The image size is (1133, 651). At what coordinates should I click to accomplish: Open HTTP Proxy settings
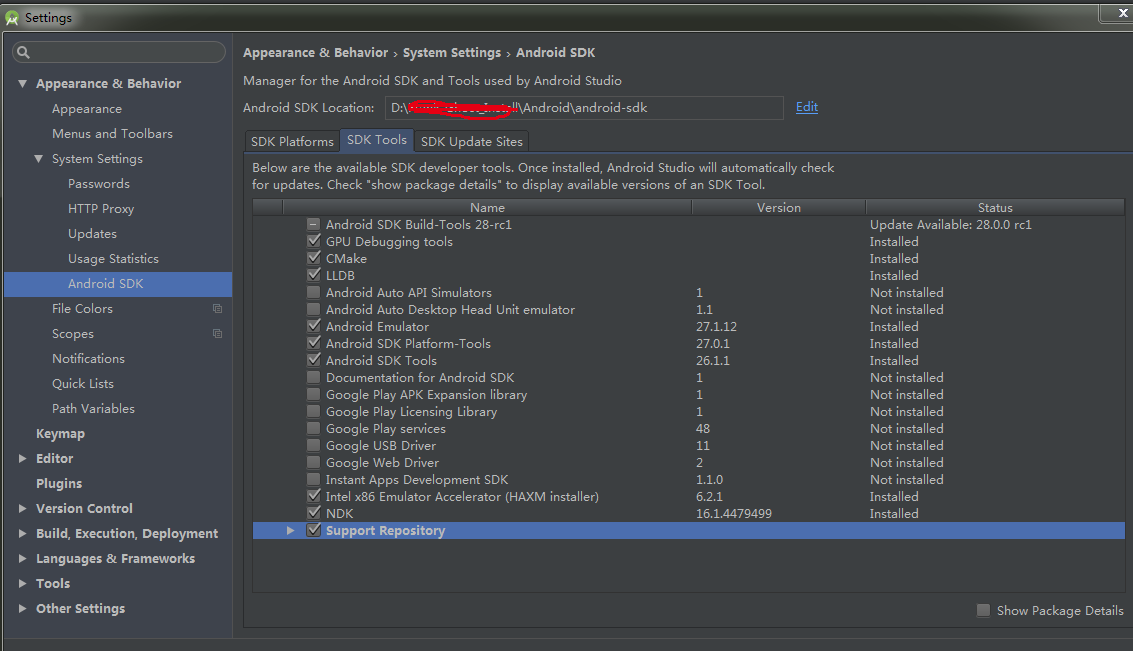(x=101, y=209)
